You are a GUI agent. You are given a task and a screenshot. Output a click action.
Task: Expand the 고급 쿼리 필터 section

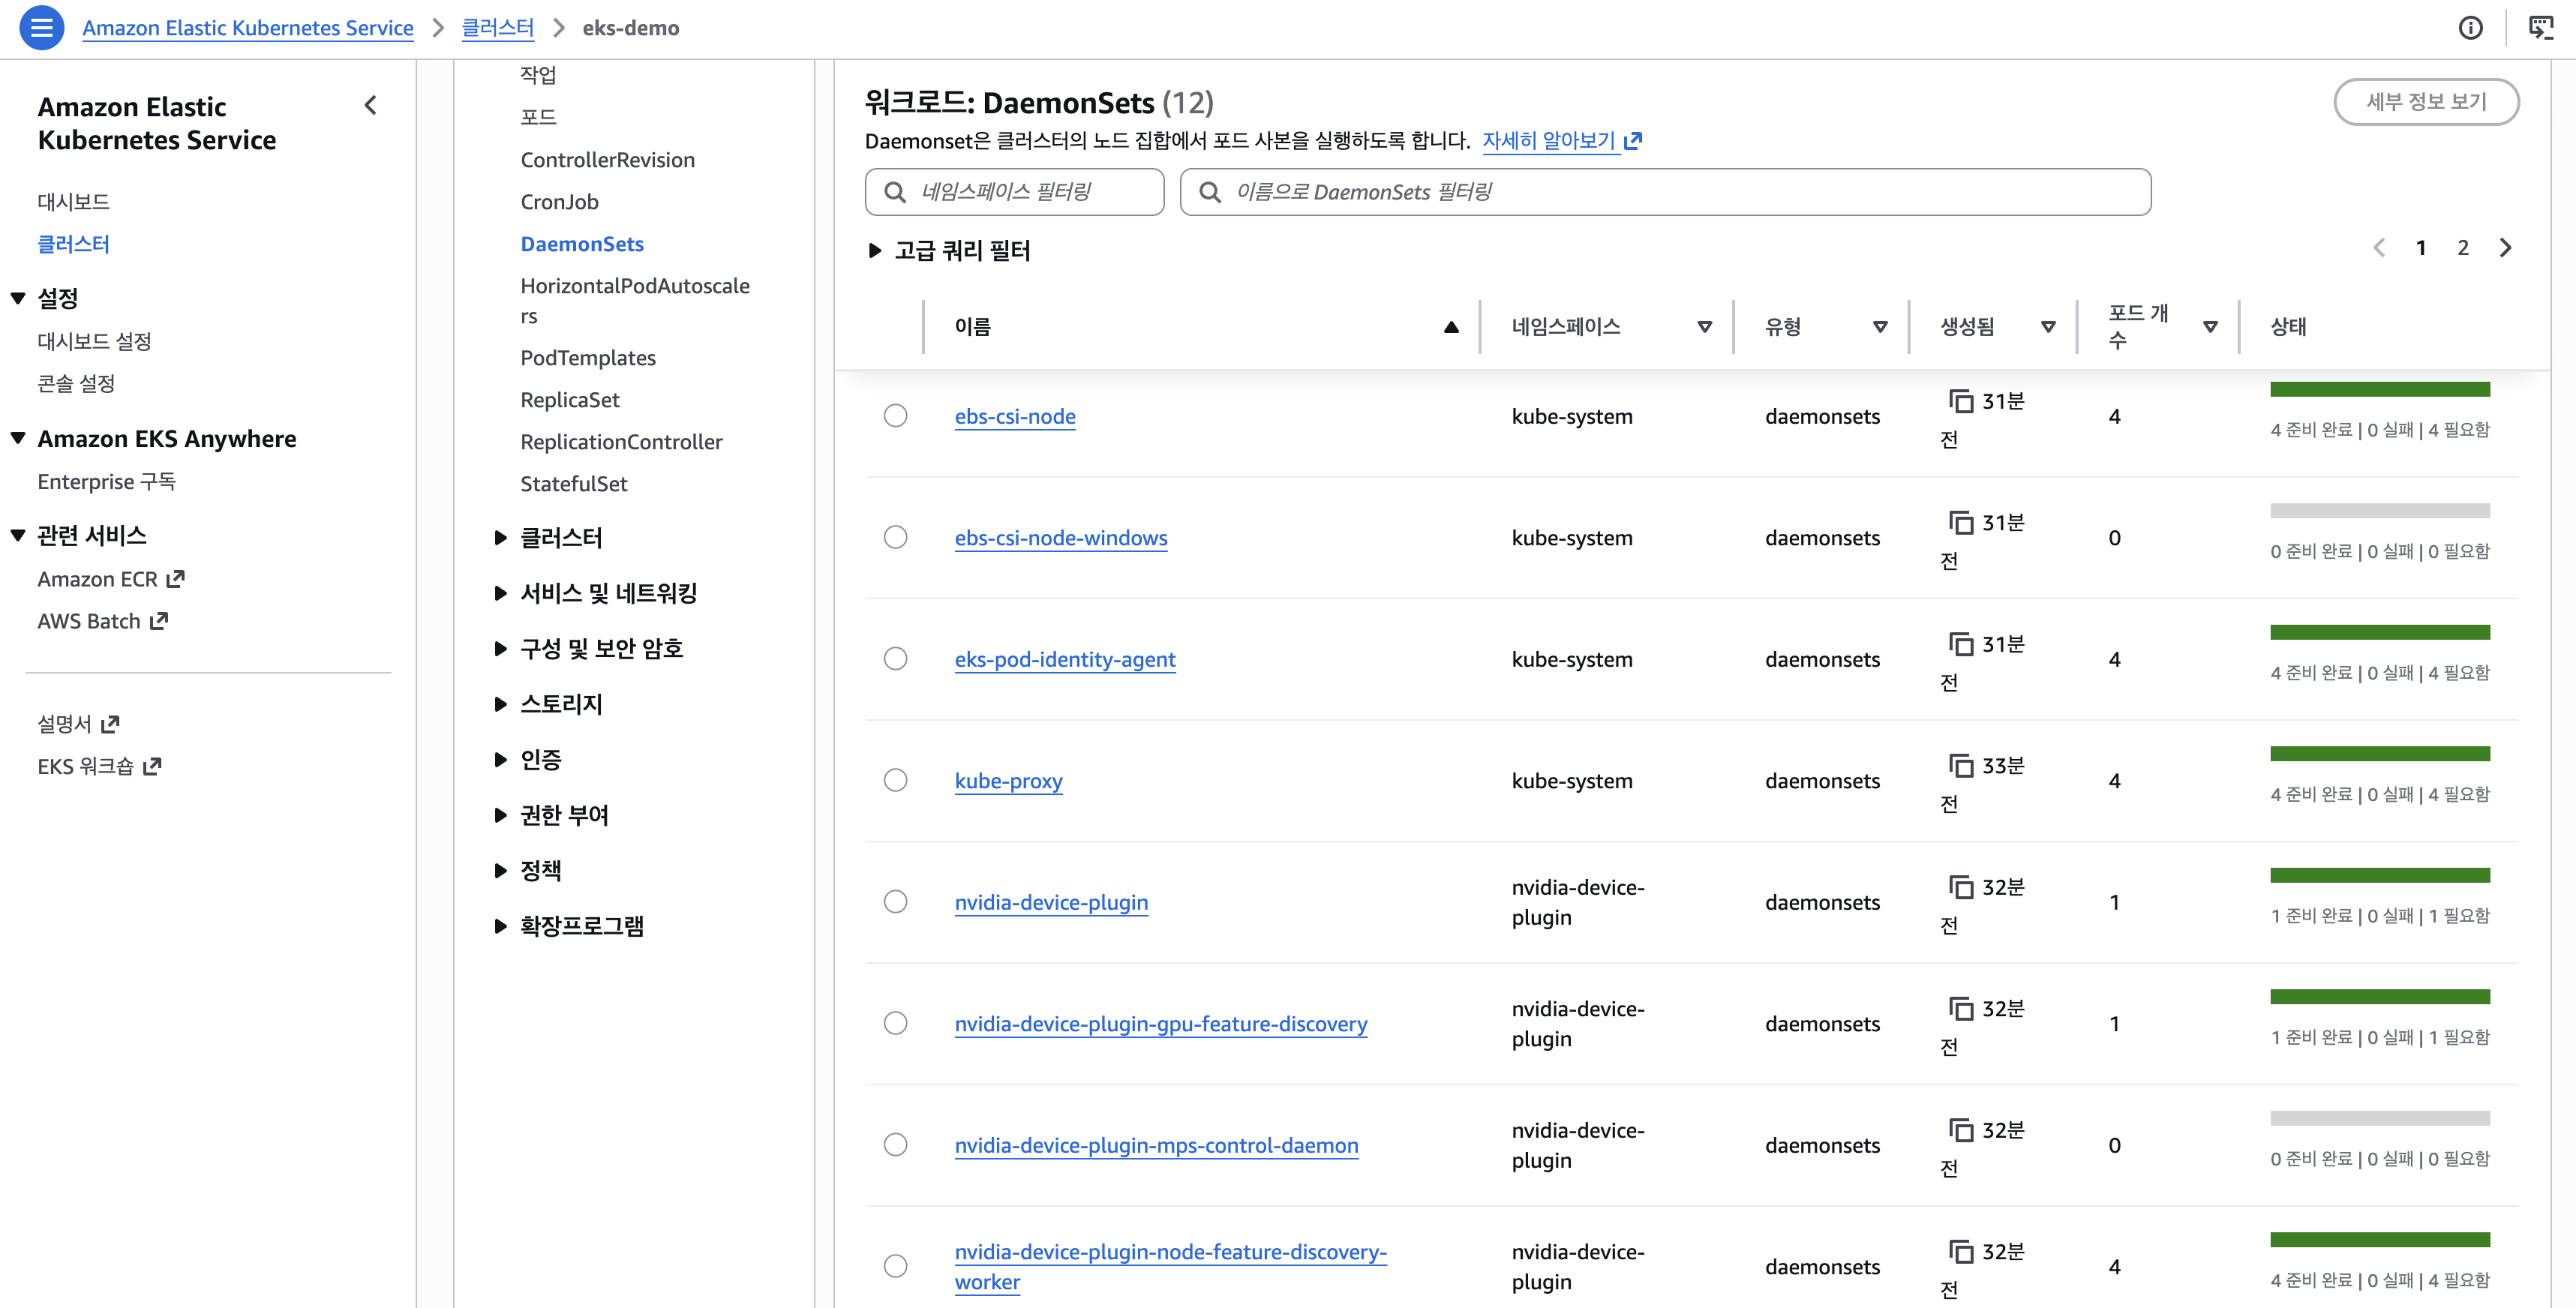(874, 250)
